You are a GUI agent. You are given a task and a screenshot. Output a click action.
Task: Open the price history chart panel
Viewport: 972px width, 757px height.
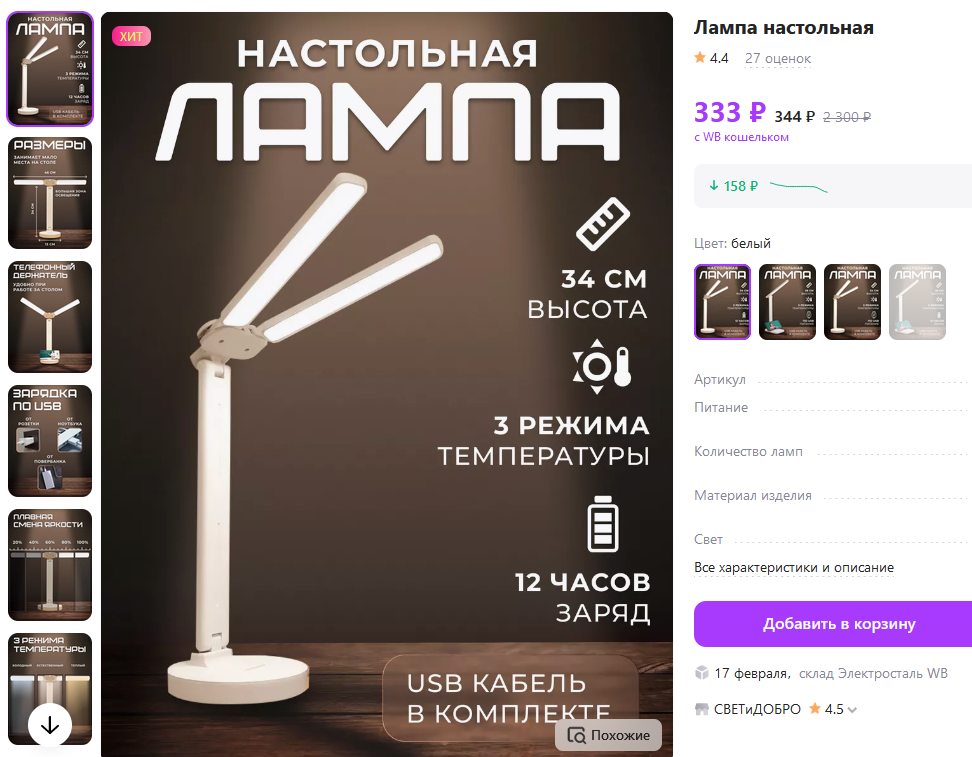coord(833,186)
